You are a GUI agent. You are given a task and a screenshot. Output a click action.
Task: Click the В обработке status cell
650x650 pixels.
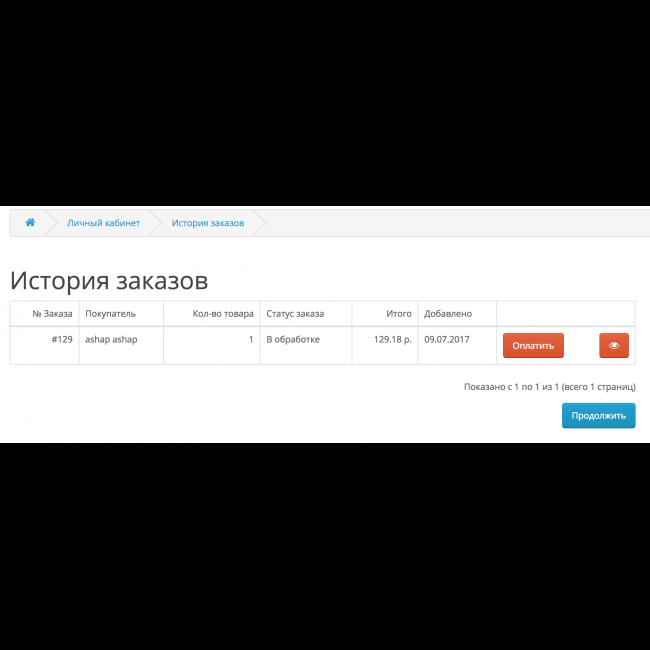pyautogui.click(x=293, y=340)
